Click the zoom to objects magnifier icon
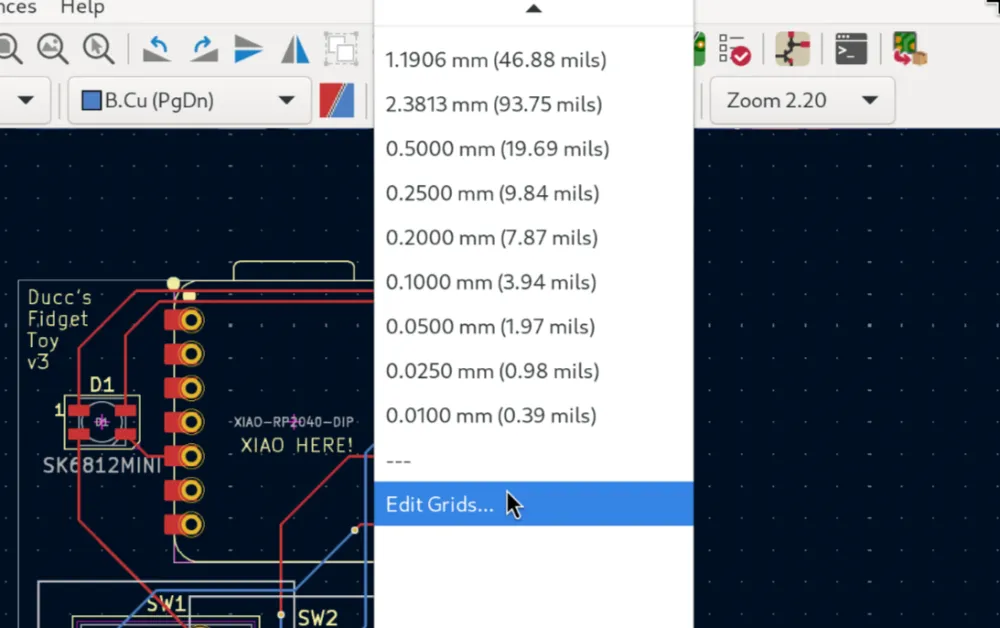 [x=53, y=47]
